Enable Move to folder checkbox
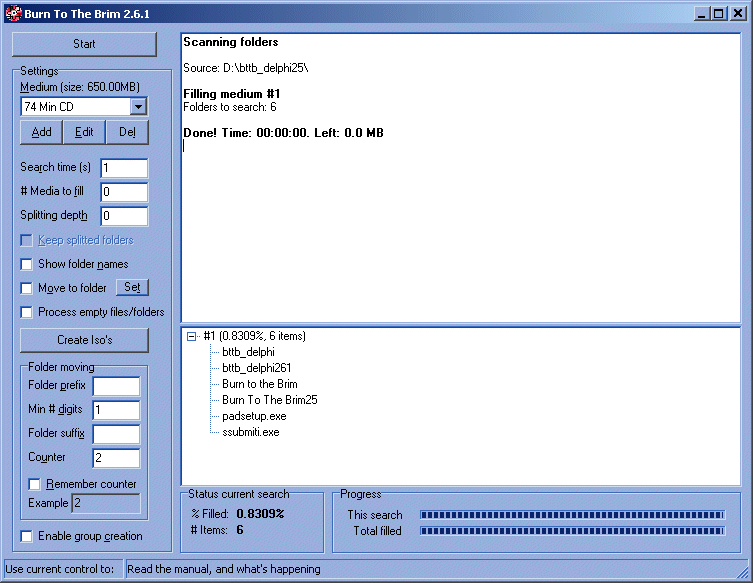This screenshot has width=753, height=583. (x=26, y=288)
